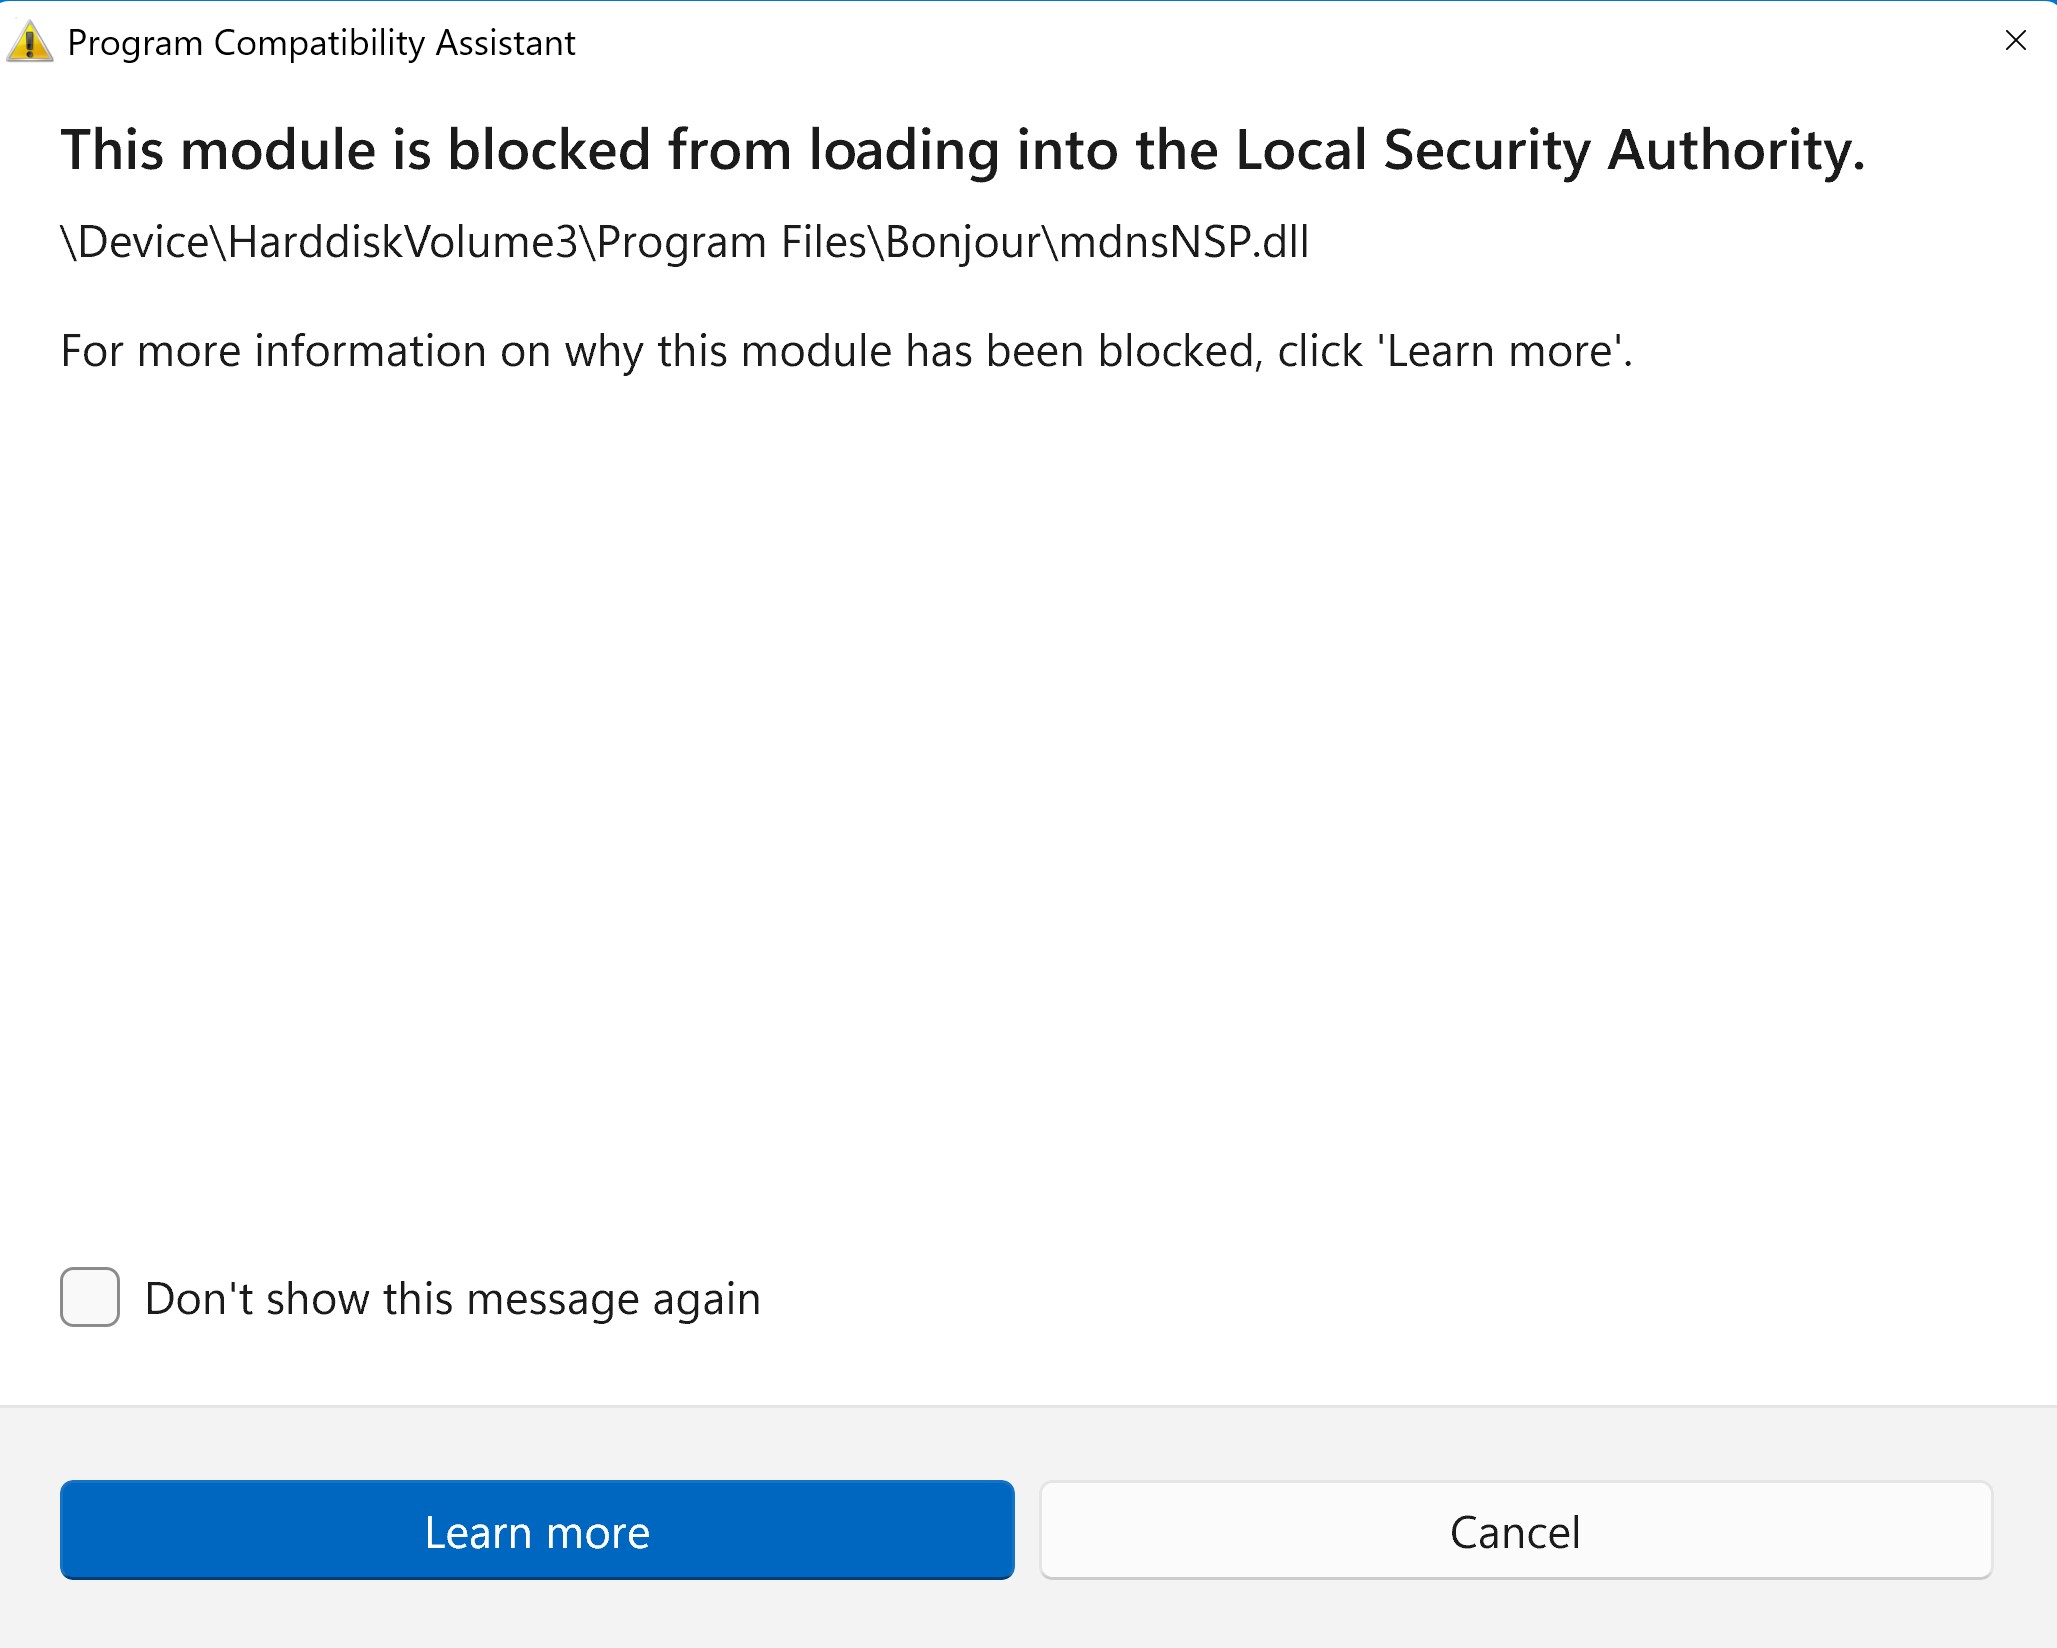Dismiss the dialog with the Cancel button
This screenshot has height=1648, width=2057.
click(x=1515, y=1531)
